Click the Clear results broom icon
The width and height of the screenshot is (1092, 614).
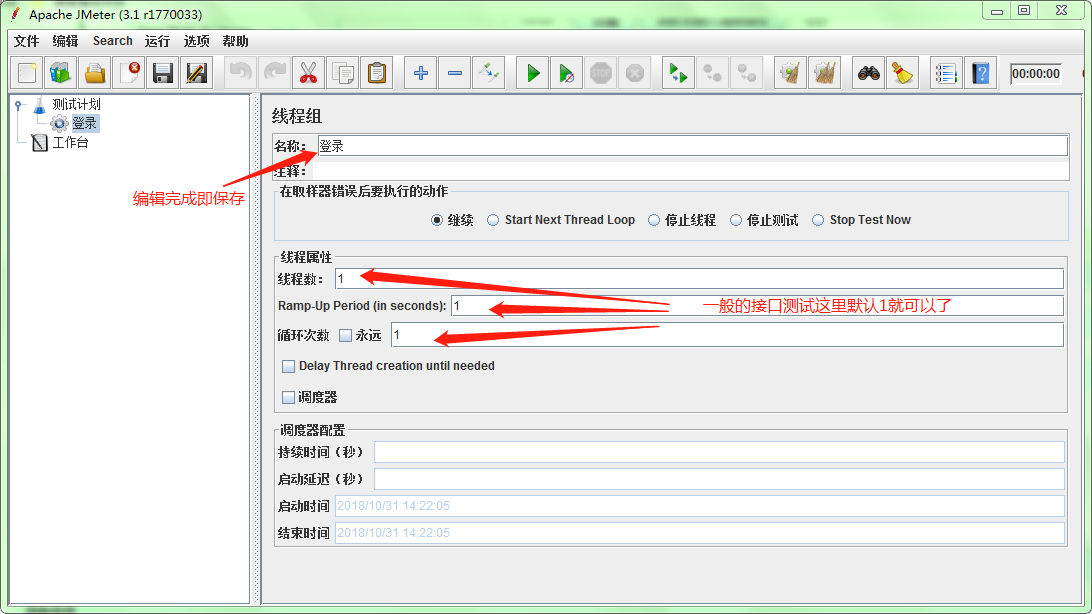point(790,73)
